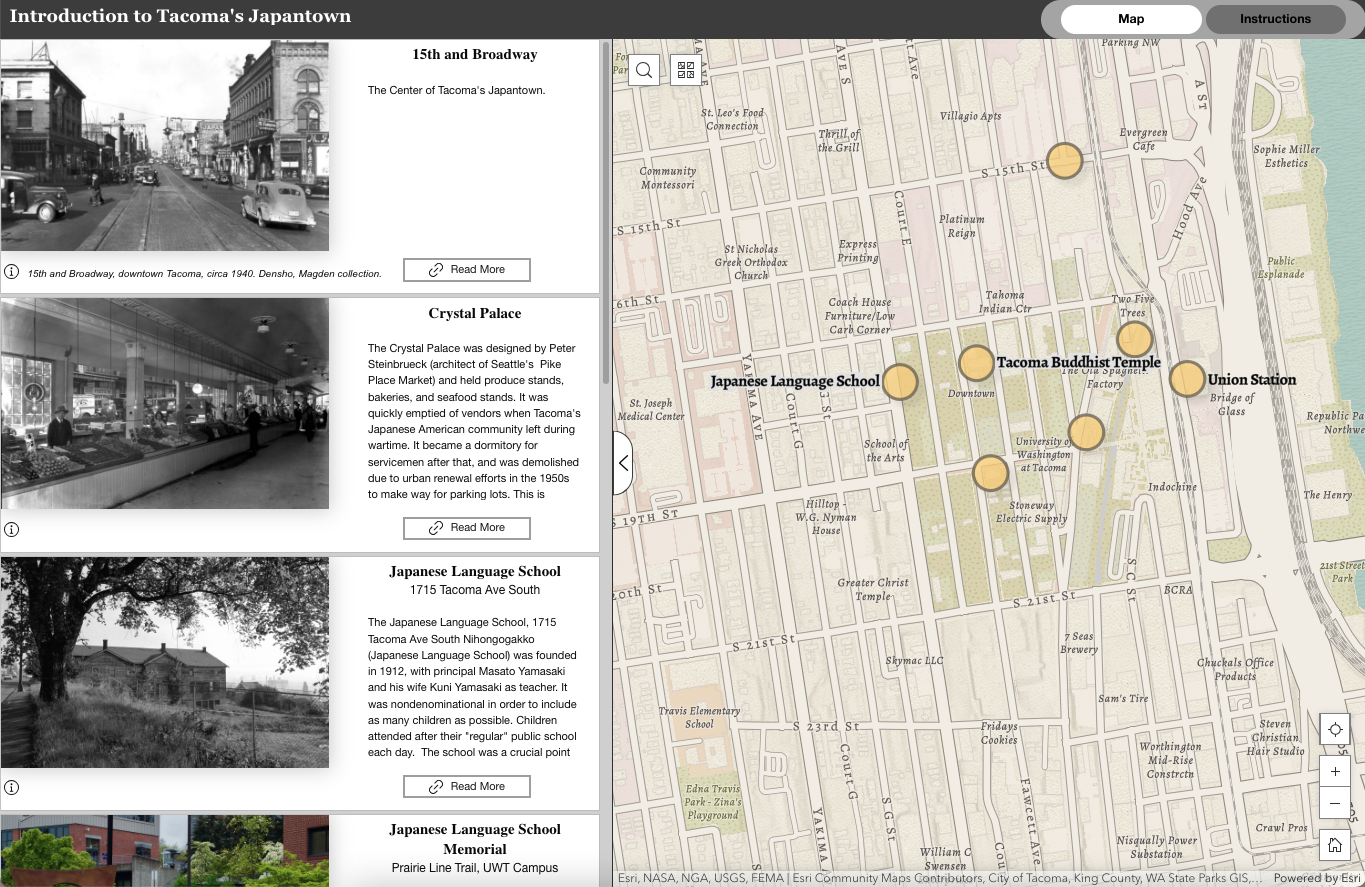Find my location on map
Image resolution: width=1365 pixels, height=887 pixels.
1335,729
